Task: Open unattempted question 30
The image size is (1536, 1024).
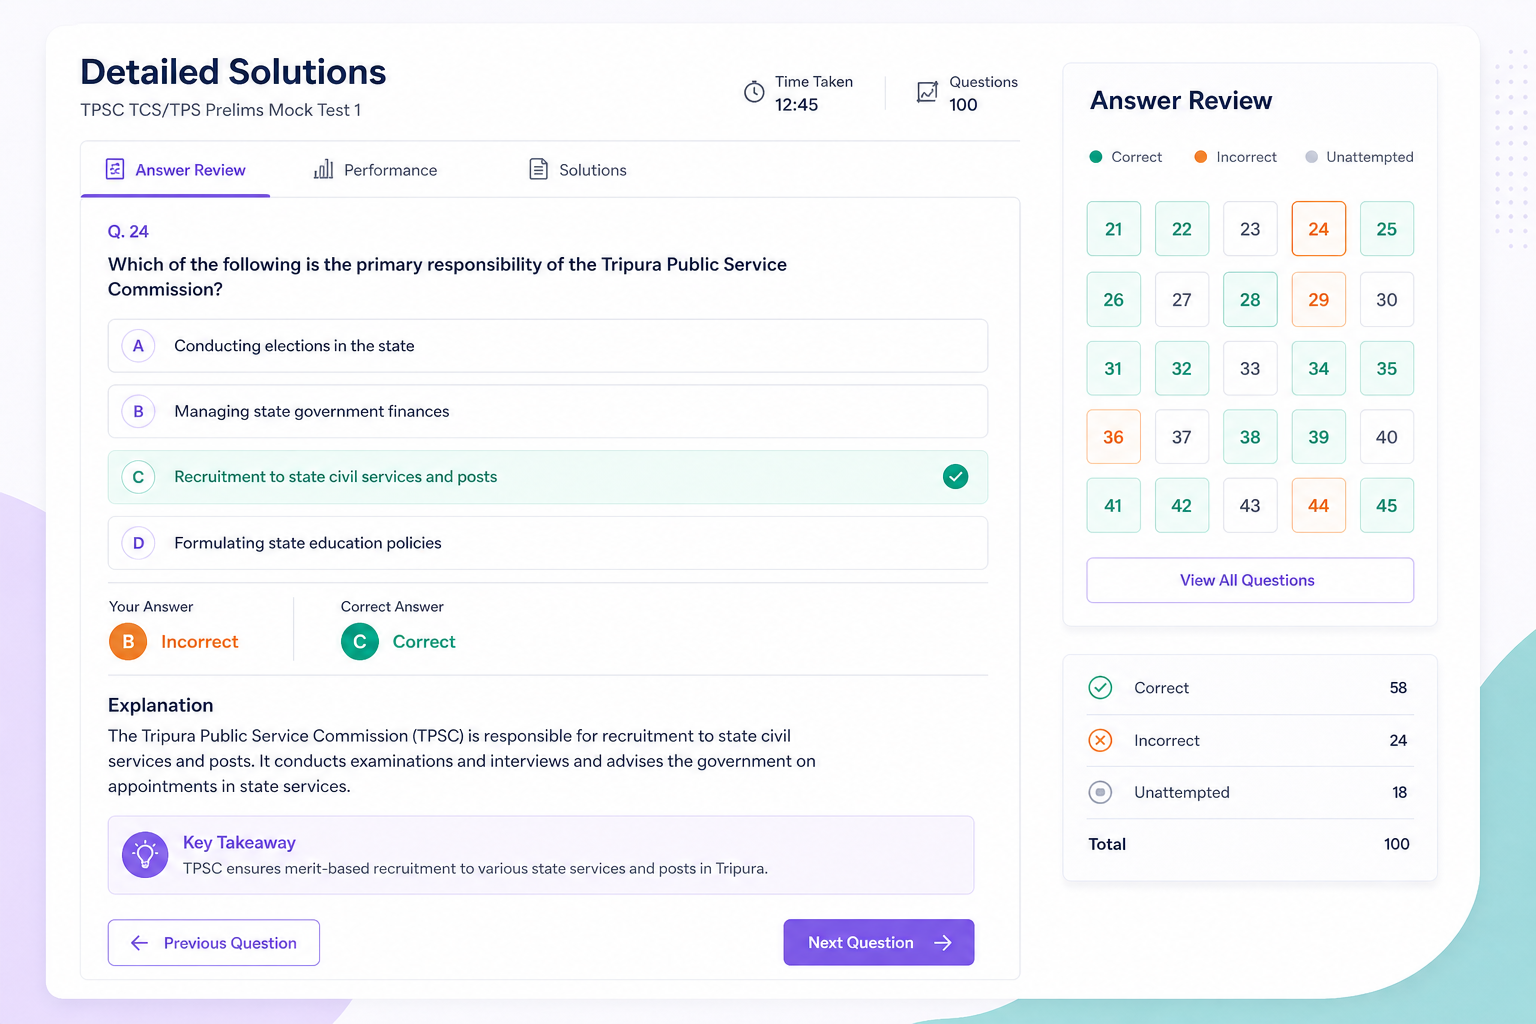Action: pos(1387,300)
